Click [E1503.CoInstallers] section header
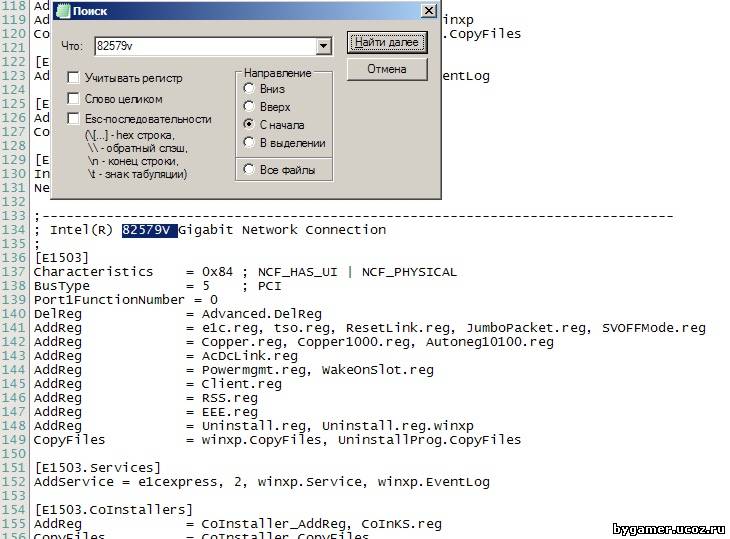The height and width of the screenshot is (539, 730). click(x=114, y=510)
